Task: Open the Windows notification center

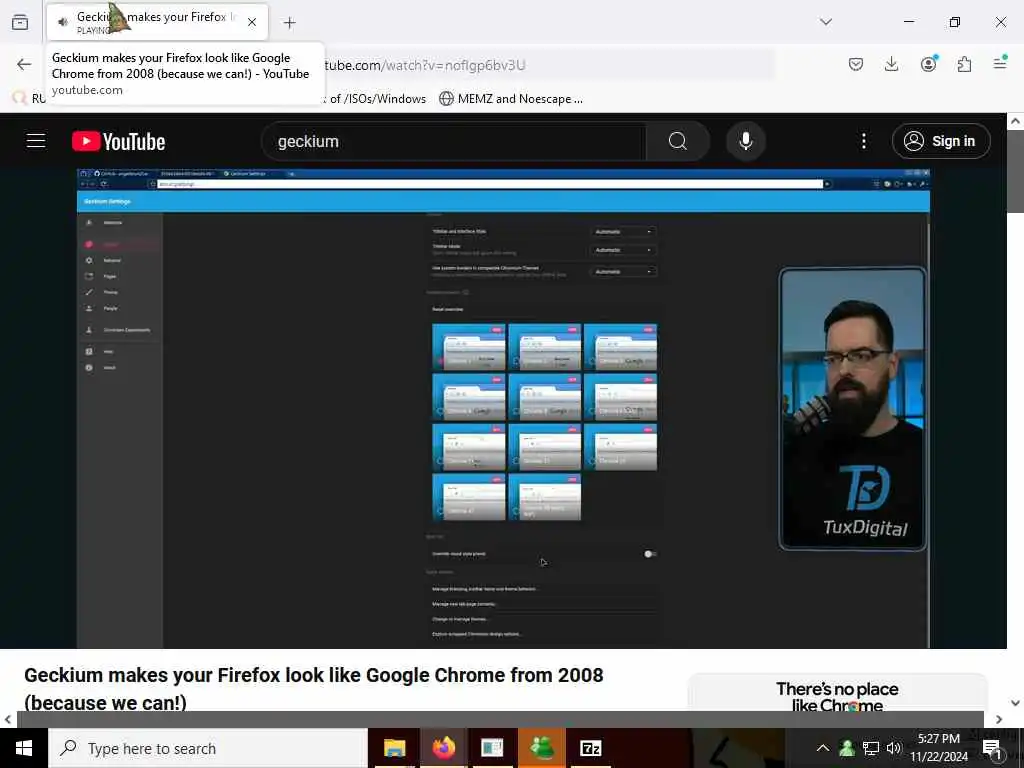Action: 991,750
